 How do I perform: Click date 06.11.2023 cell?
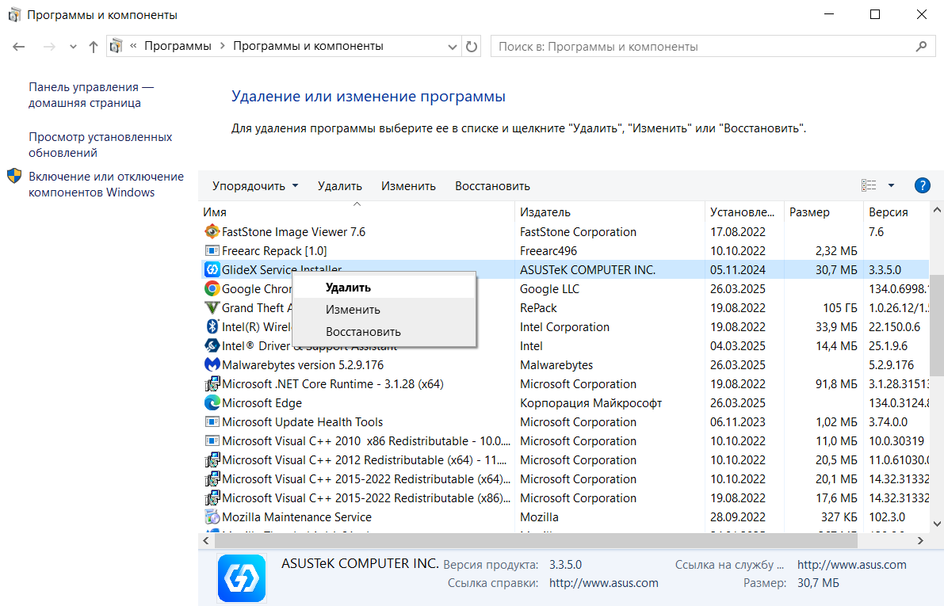point(738,422)
